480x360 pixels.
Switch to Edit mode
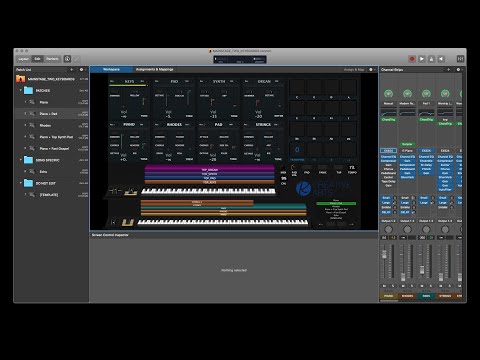click(x=37, y=59)
